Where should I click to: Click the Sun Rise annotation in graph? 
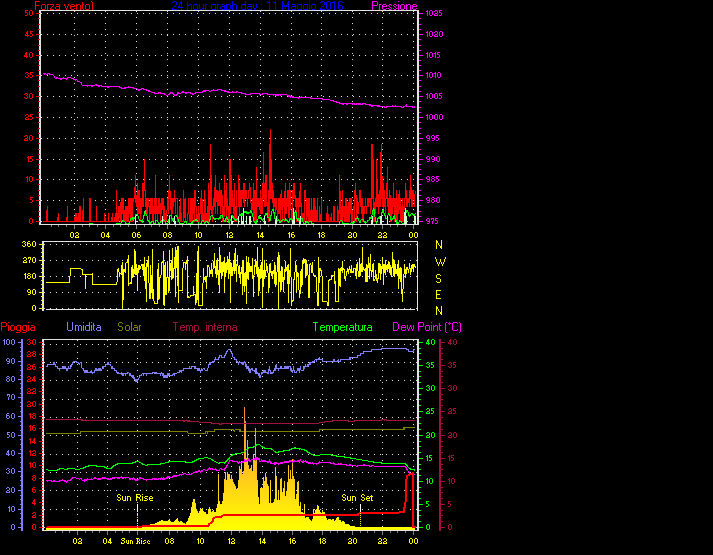tap(135, 497)
